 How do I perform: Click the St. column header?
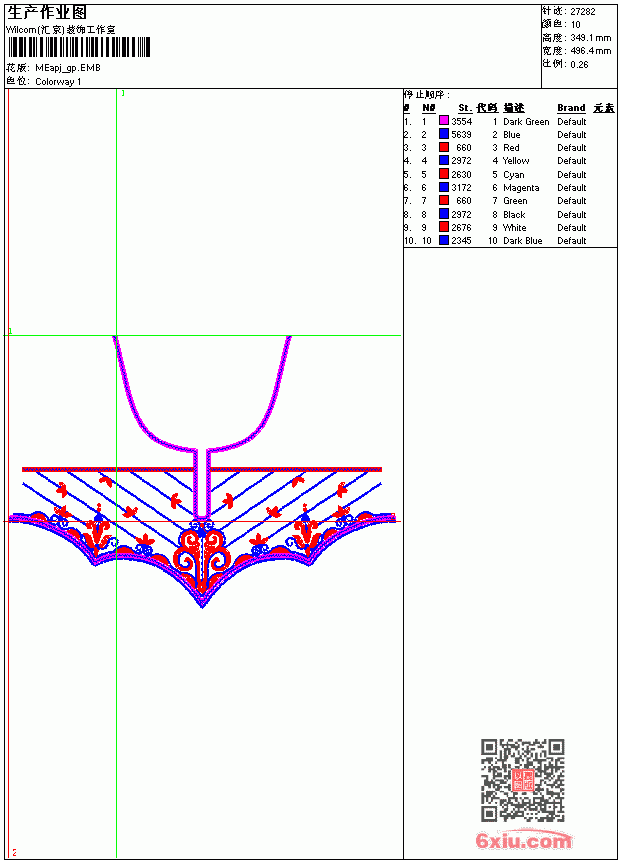tap(465, 108)
